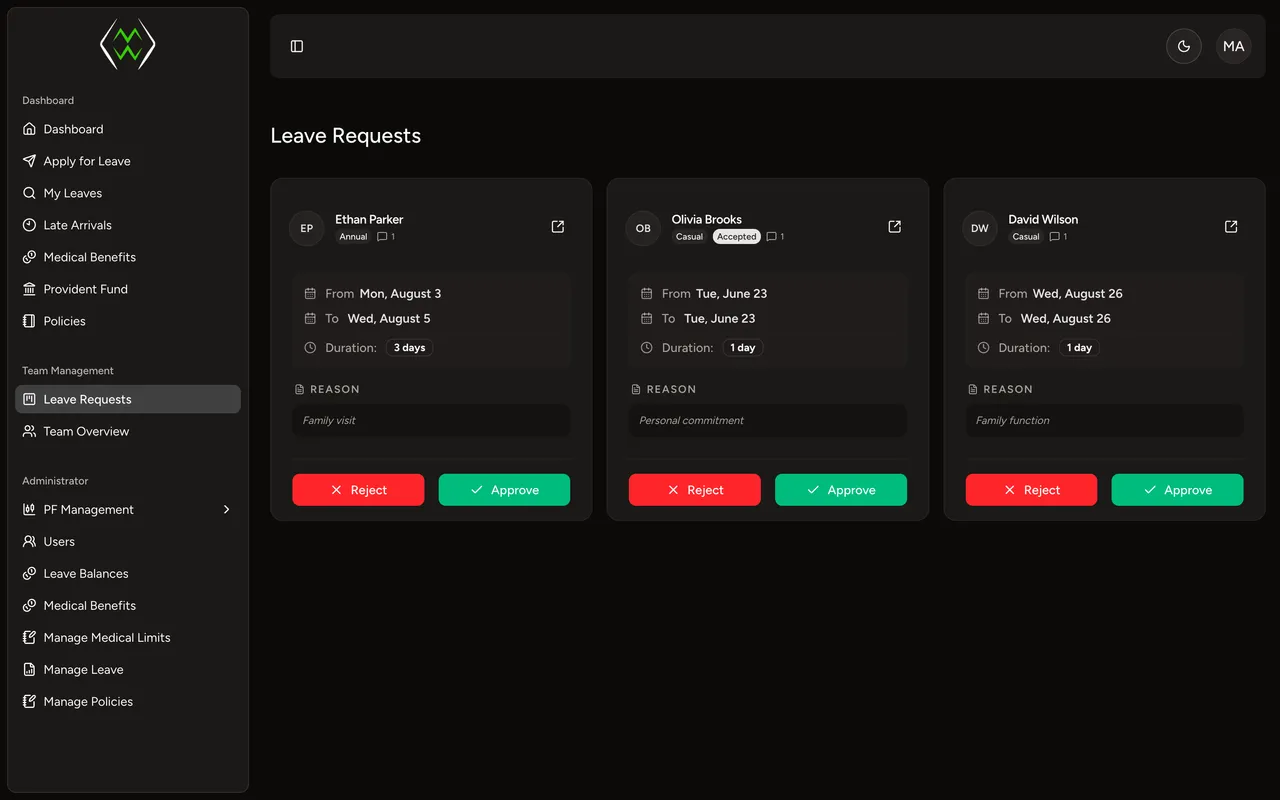Open Provident Fund page
Image resolution: width=1280 pixels, height=800 pixels.
[128, 289]
